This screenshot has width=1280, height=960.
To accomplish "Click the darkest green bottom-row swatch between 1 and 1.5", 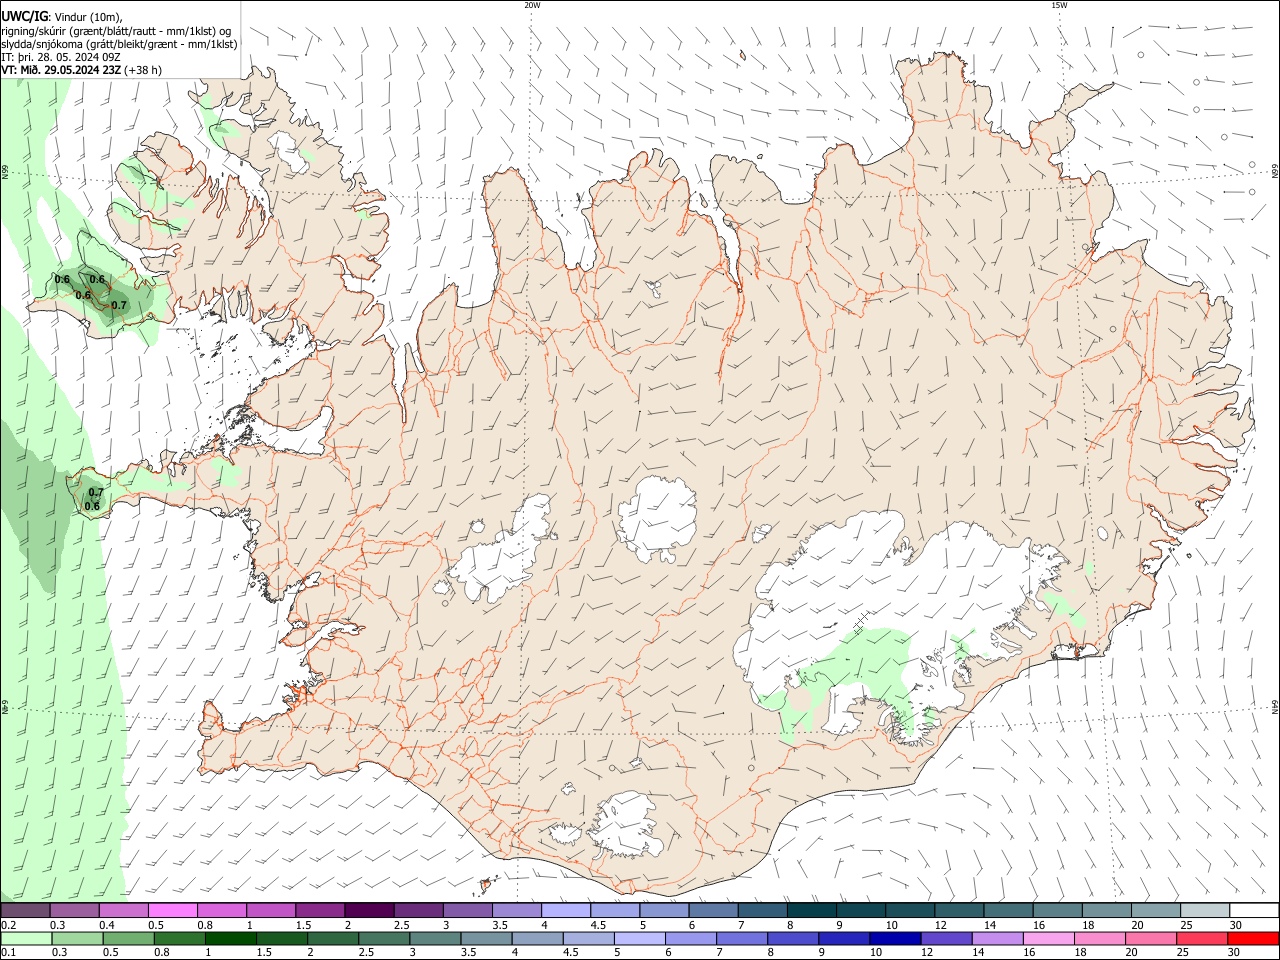I will tap(230, 939).
